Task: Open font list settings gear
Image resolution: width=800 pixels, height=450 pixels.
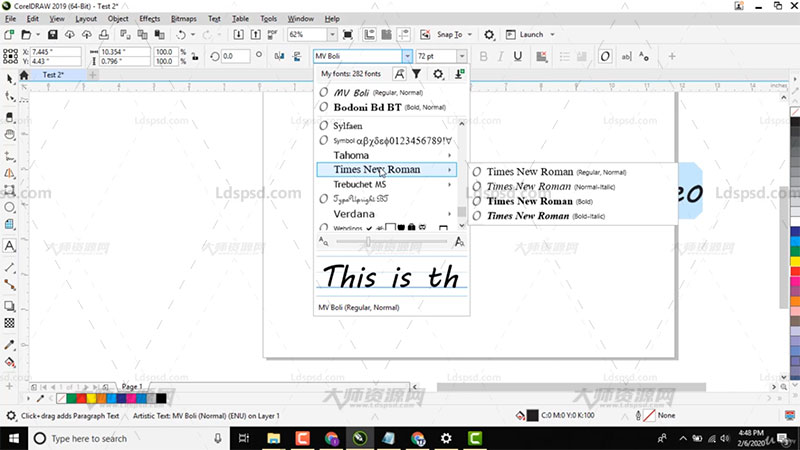Action: tap(438, 74)
